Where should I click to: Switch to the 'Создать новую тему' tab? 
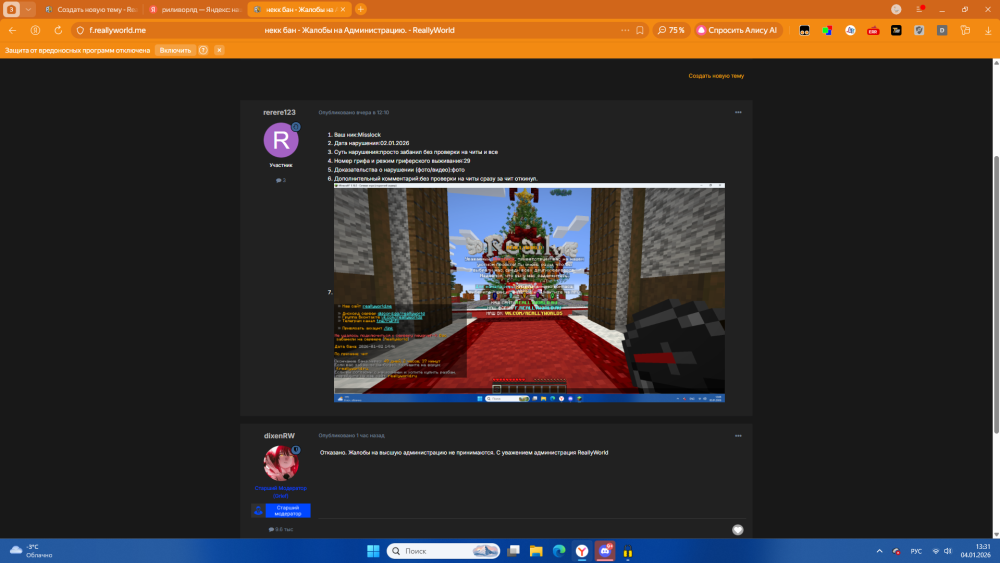point(91,10)
